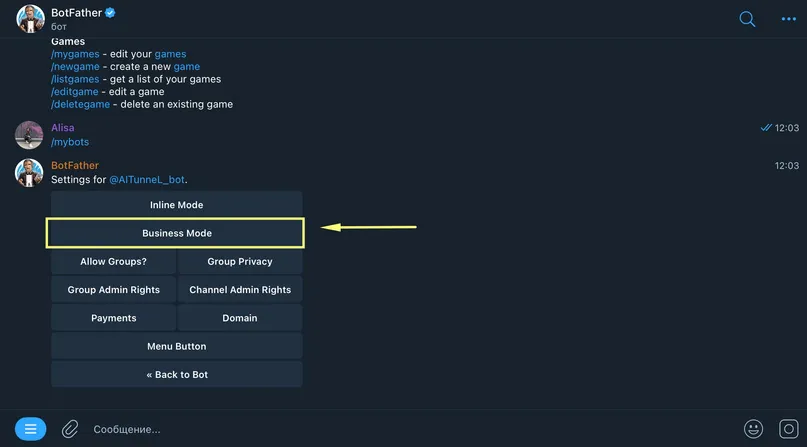Open Inline Mode setting
The image size is (807, 447).
(x=177, y=205)
